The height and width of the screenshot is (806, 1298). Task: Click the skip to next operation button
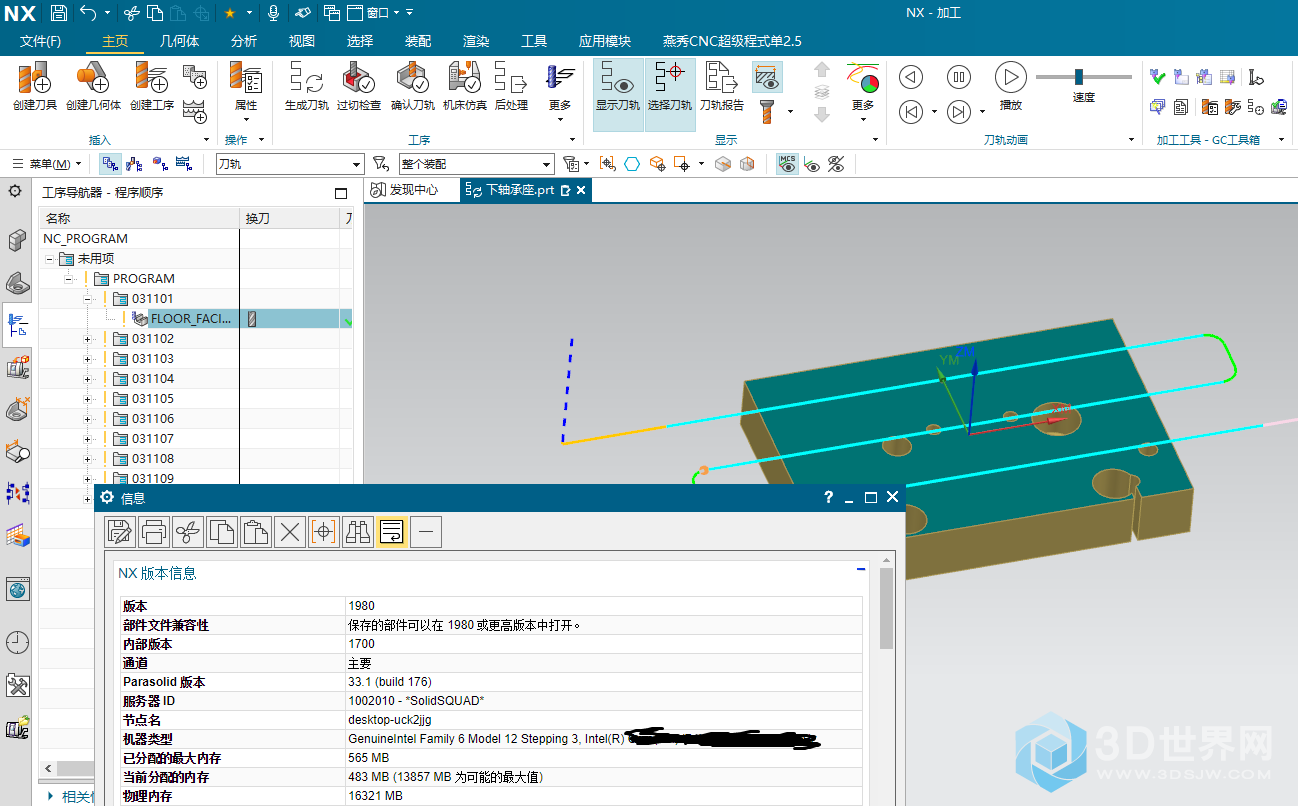(x=959, y=112)
